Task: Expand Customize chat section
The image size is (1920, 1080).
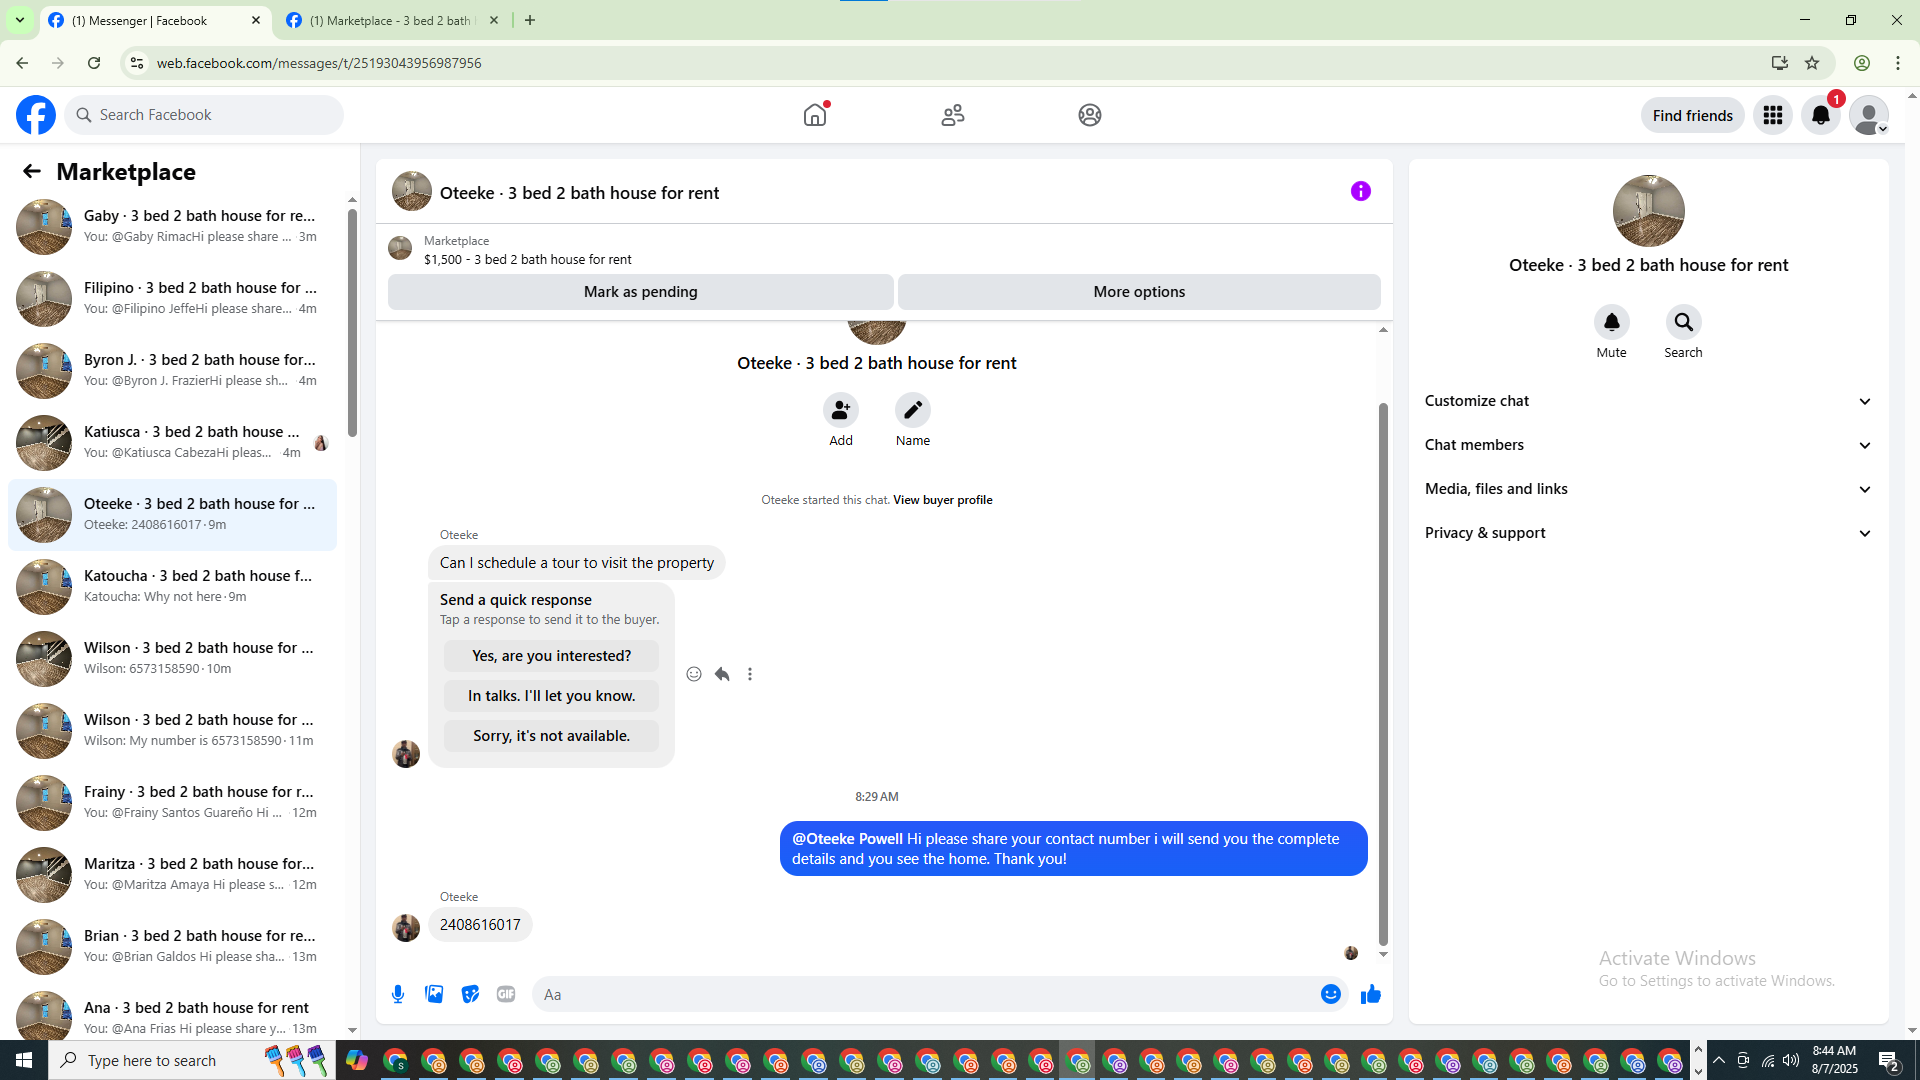Action: pyautogui.click(x=1648, y=401)
